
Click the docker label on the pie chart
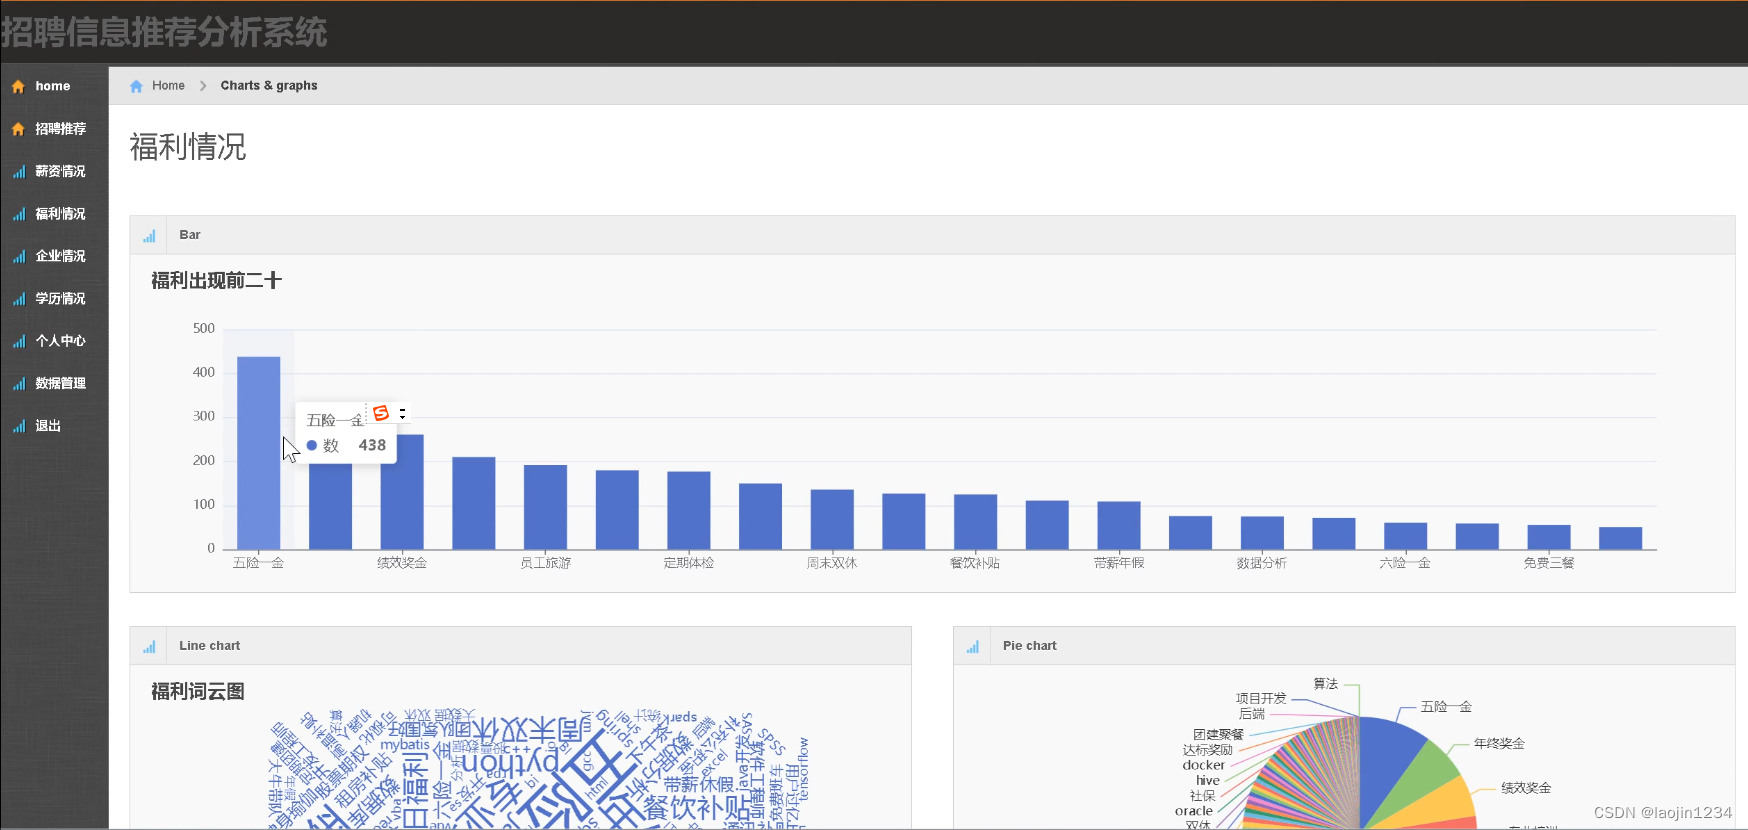[x=1203, y=765]
